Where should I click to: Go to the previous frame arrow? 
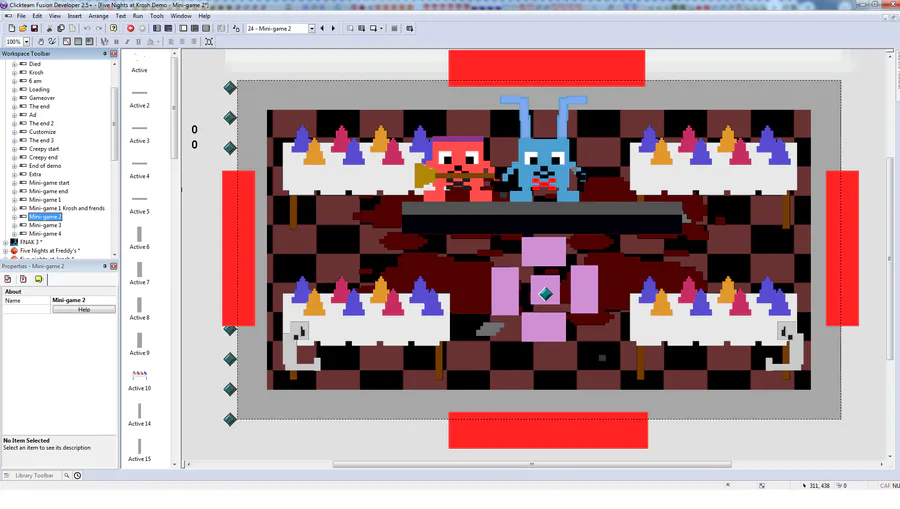322,28
